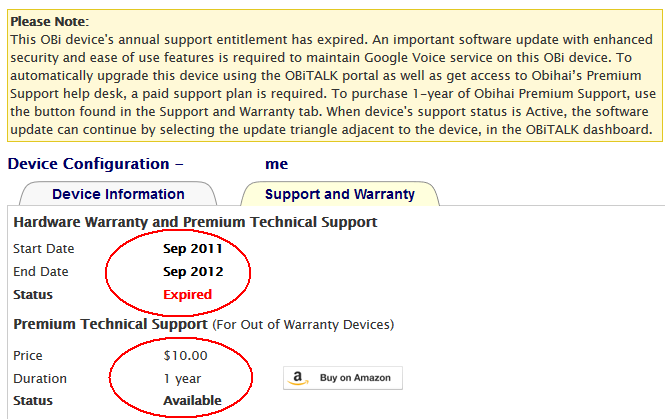
Task: Click the Device Configuration heading
Action: click(x=96, y=164)
